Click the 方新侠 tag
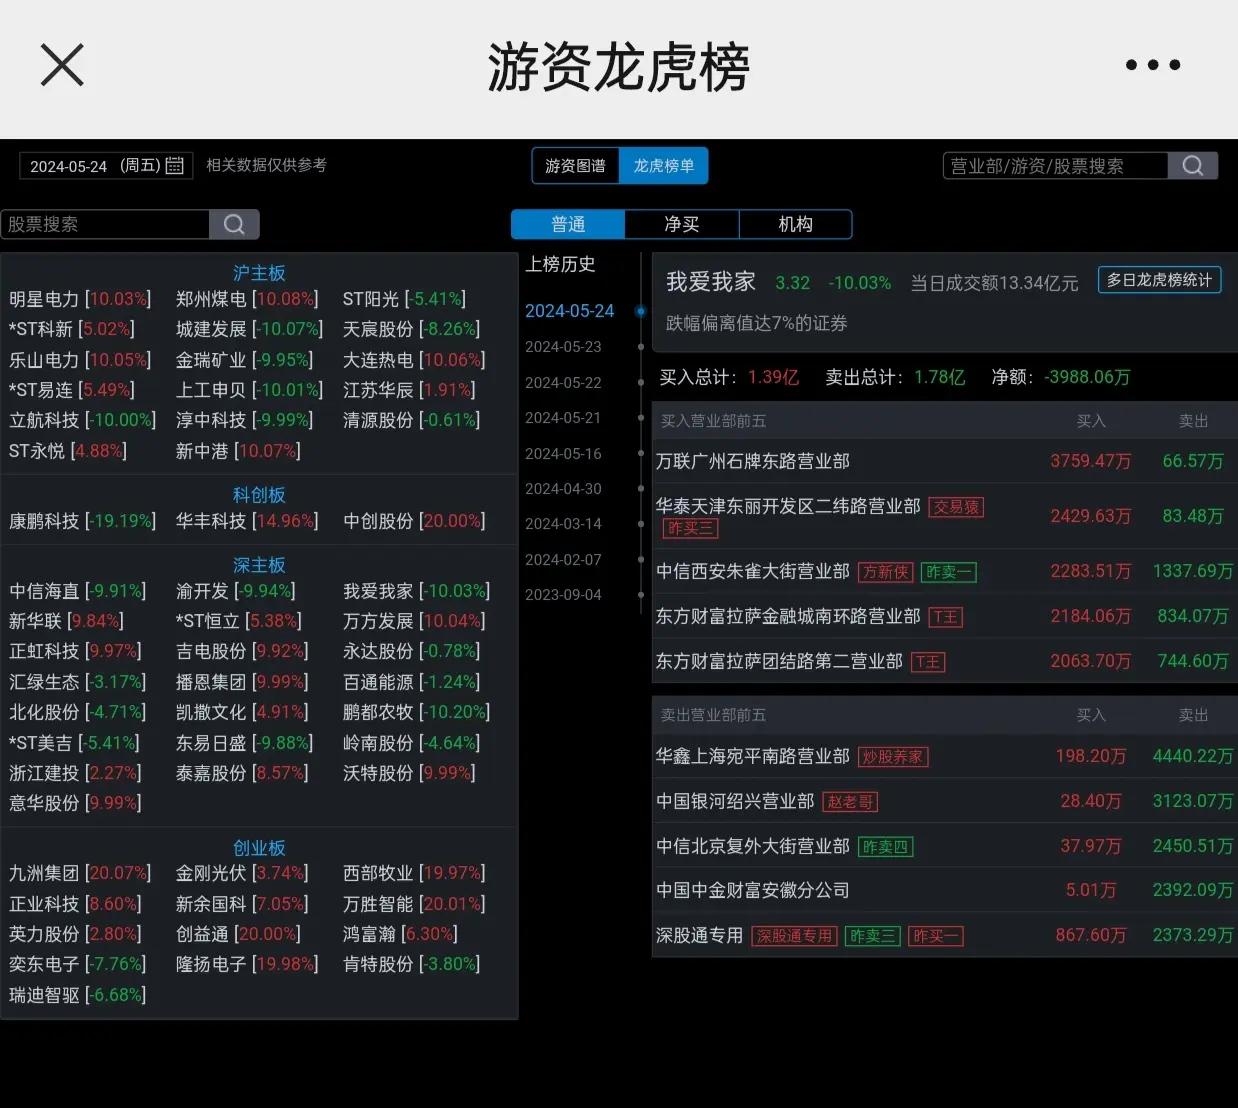The image size is (1238, 1108). click(886, 572)
